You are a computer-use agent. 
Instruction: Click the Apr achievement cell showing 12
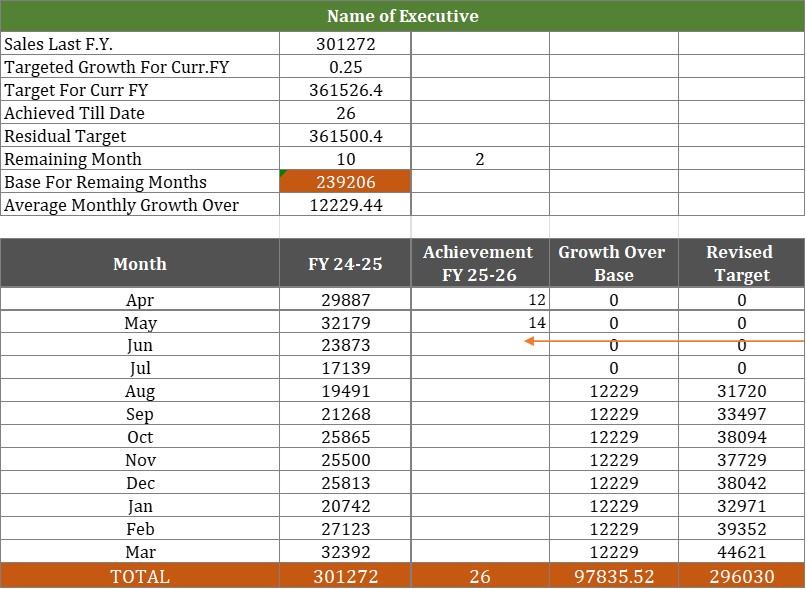coord(480,300)
